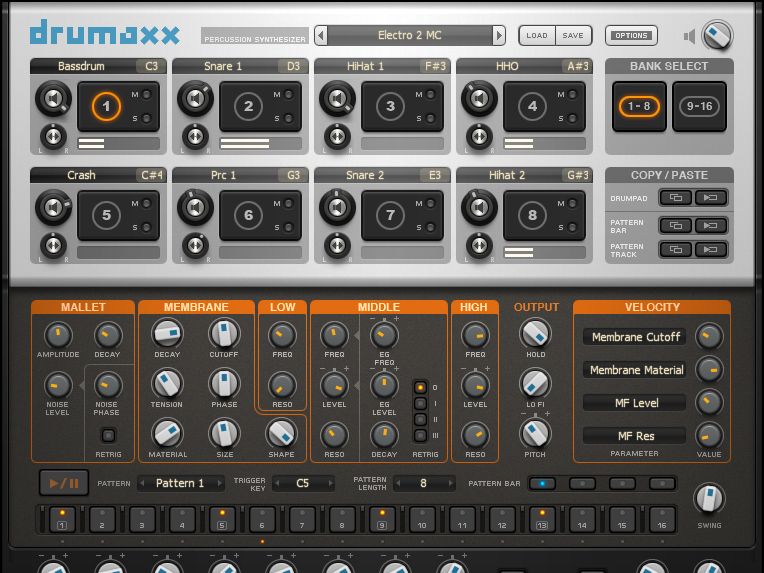Click the Membrane Shape knob
The image size is (764, 573).
click(281, 433)
